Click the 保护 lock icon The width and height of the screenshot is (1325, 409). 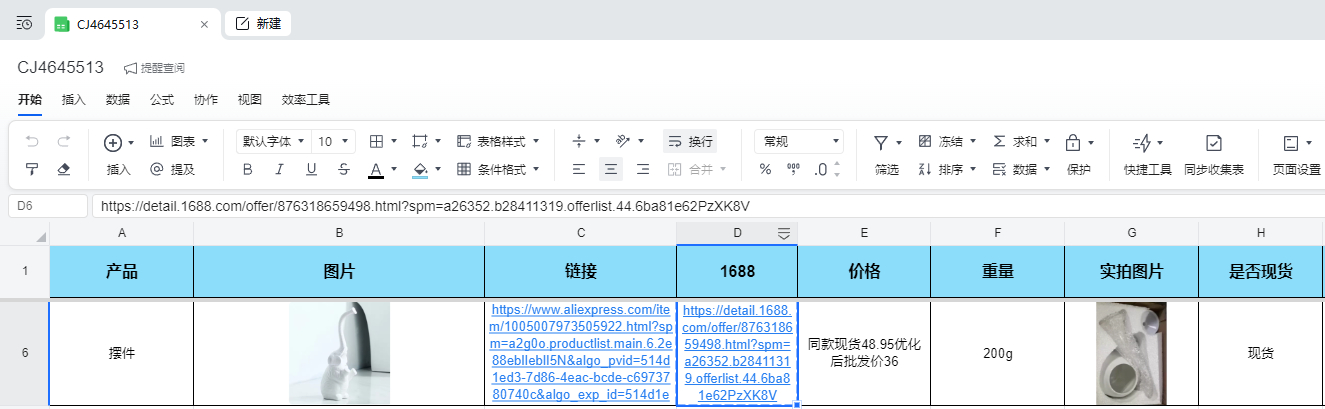[1072, 143]
